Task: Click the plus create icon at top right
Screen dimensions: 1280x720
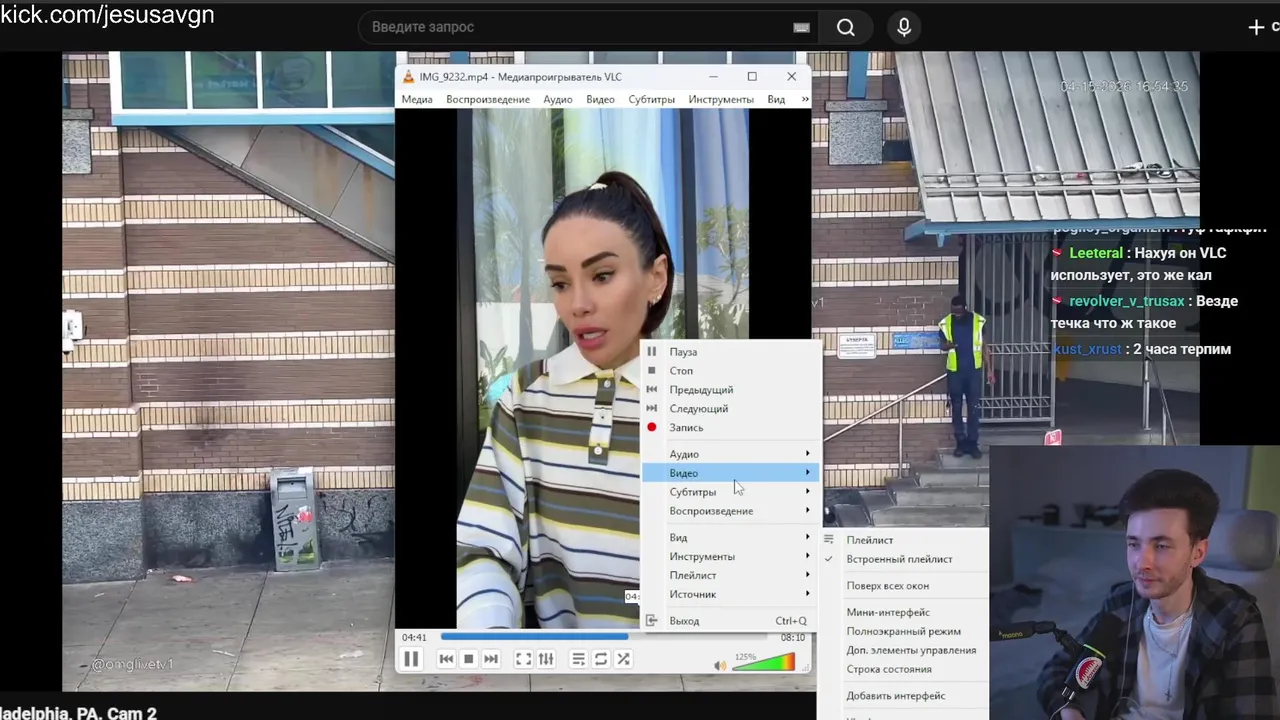Action: tap(1257, 27)
